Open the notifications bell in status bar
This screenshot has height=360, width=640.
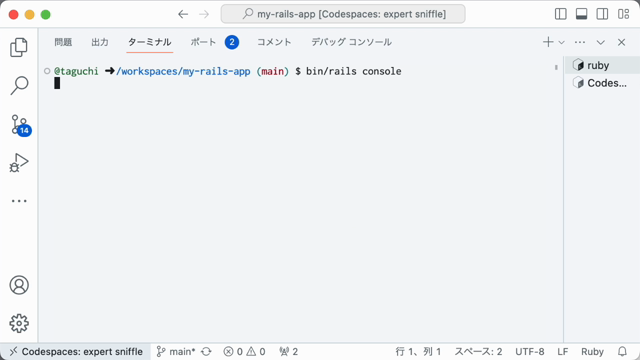622,351
